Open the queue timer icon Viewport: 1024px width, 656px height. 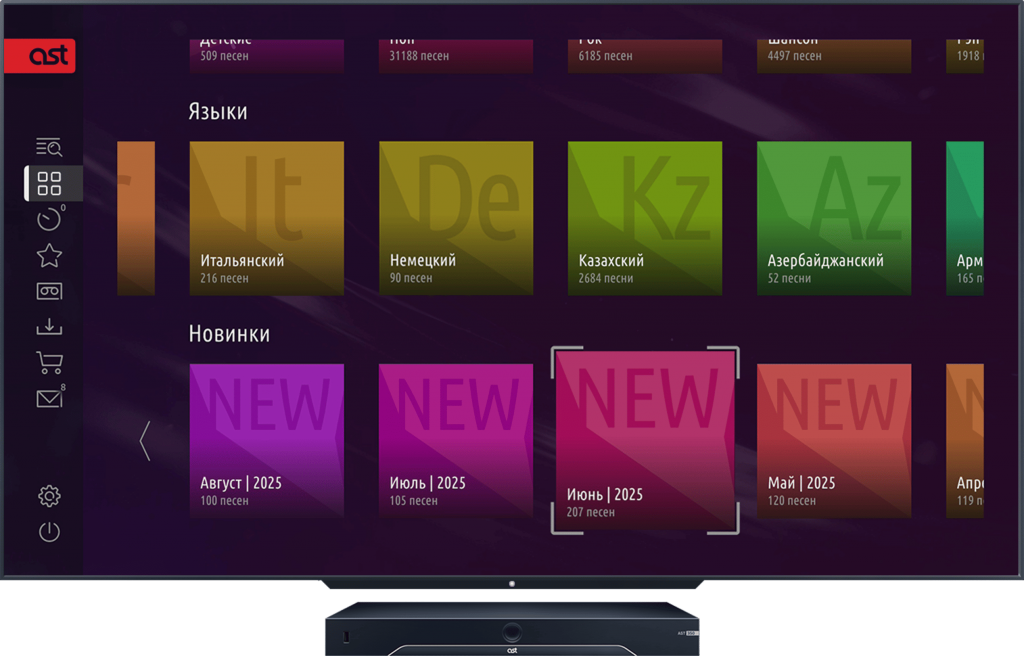(x=49, y=220)
